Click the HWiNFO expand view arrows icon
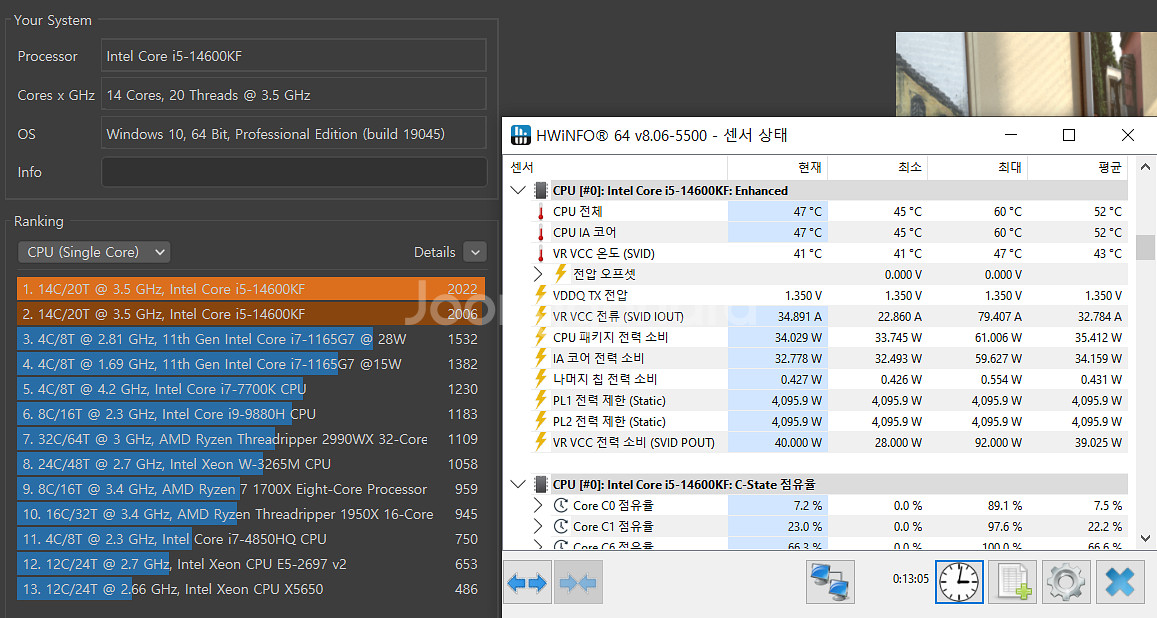Viewport: 1157px width, 618px height. 528,583
